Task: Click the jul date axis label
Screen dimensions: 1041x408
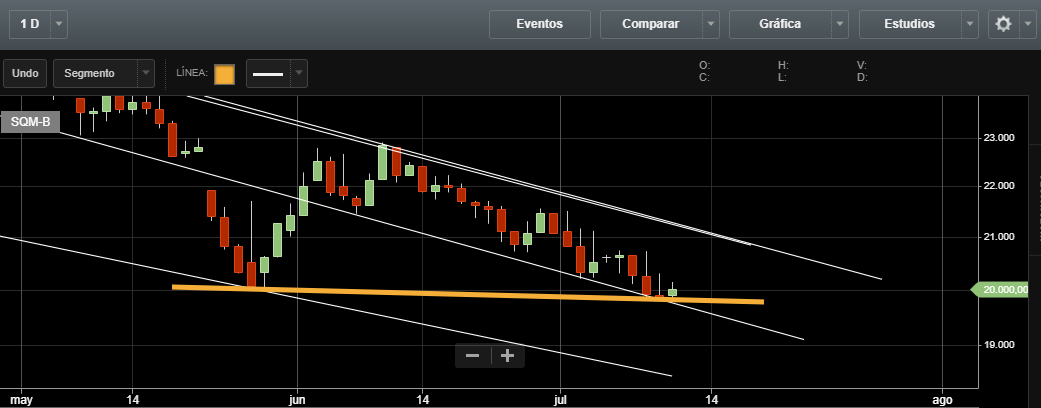Action: [x=561, y=400]
